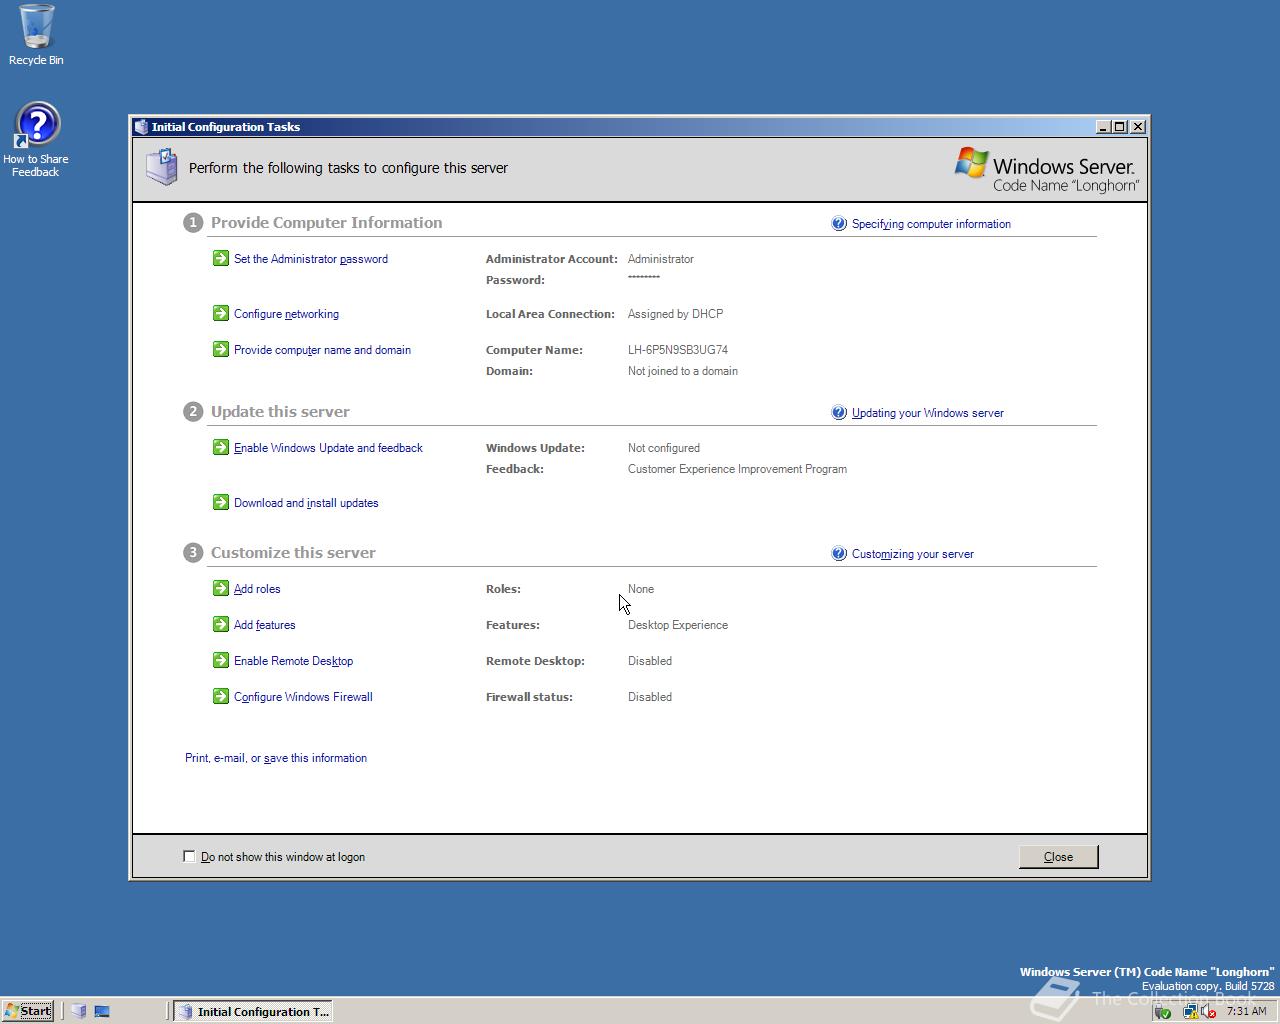Open Provide computer name and domain link

point(322,350)
